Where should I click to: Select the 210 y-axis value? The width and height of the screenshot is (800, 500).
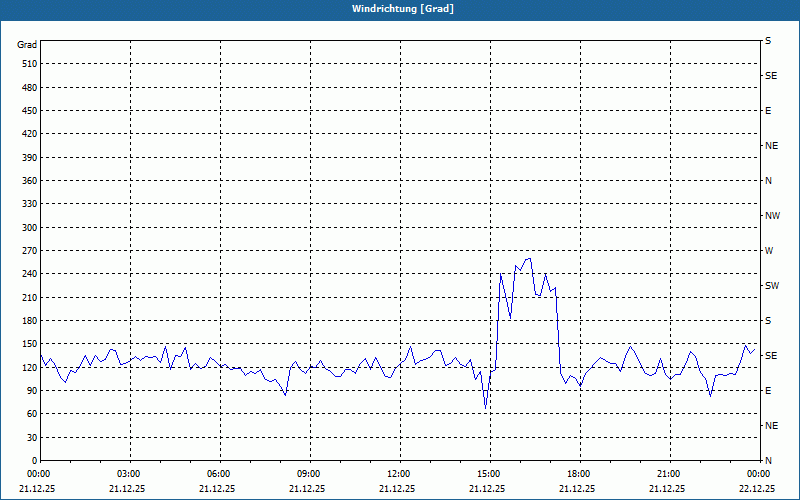tap(30, 297)
